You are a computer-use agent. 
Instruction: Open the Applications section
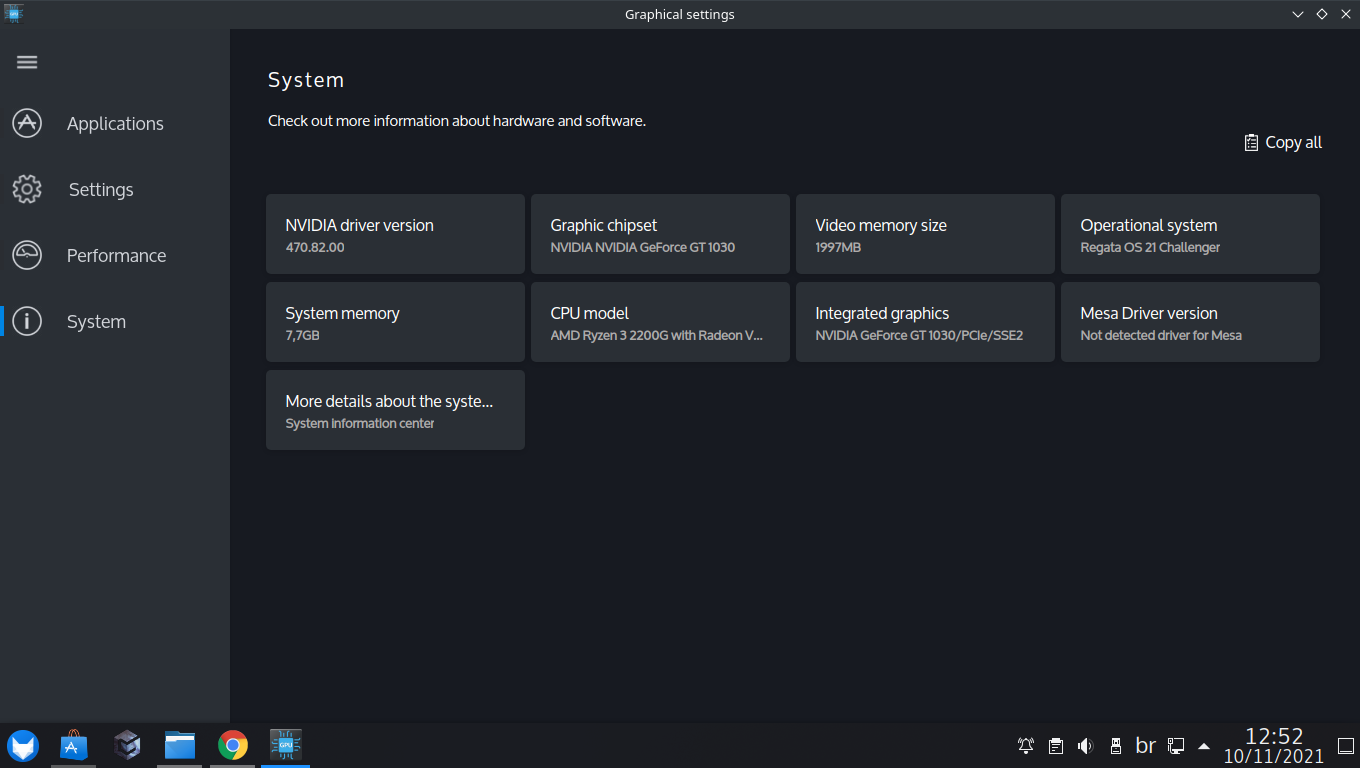click(x=115, y=124)
